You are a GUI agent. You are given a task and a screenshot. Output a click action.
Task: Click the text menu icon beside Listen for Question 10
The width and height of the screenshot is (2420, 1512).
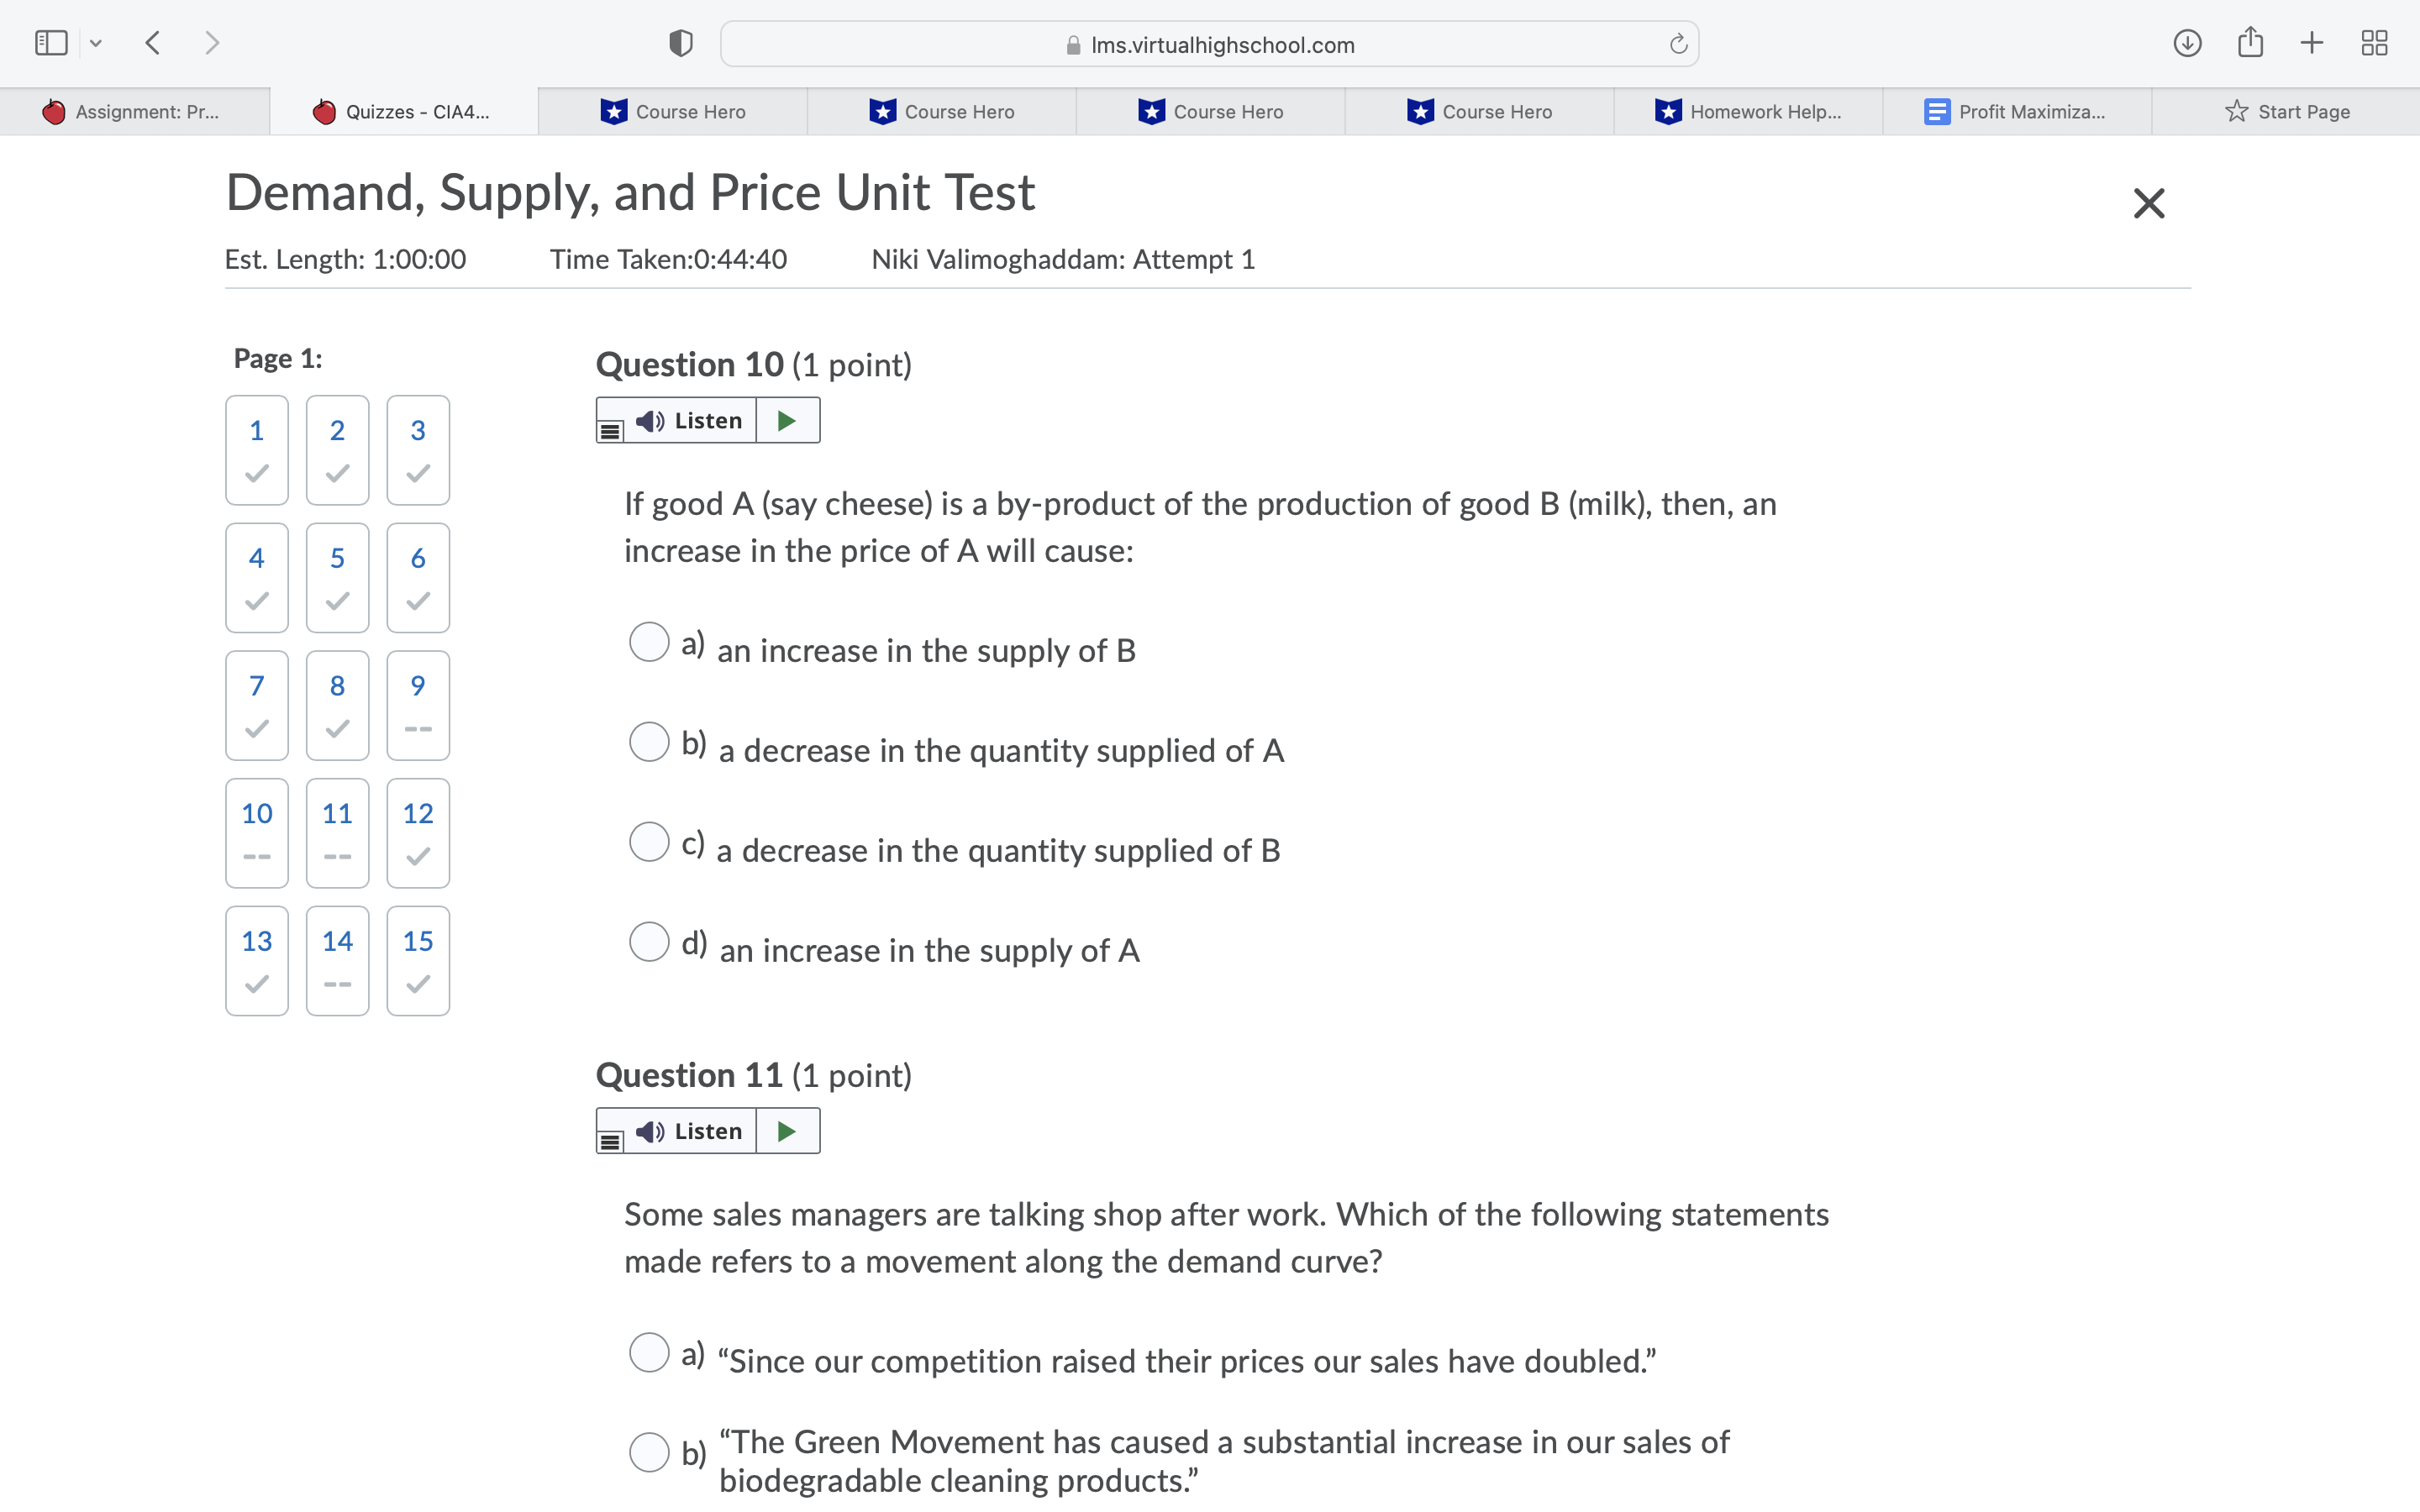pyautogui.click(x=611, y=432)
